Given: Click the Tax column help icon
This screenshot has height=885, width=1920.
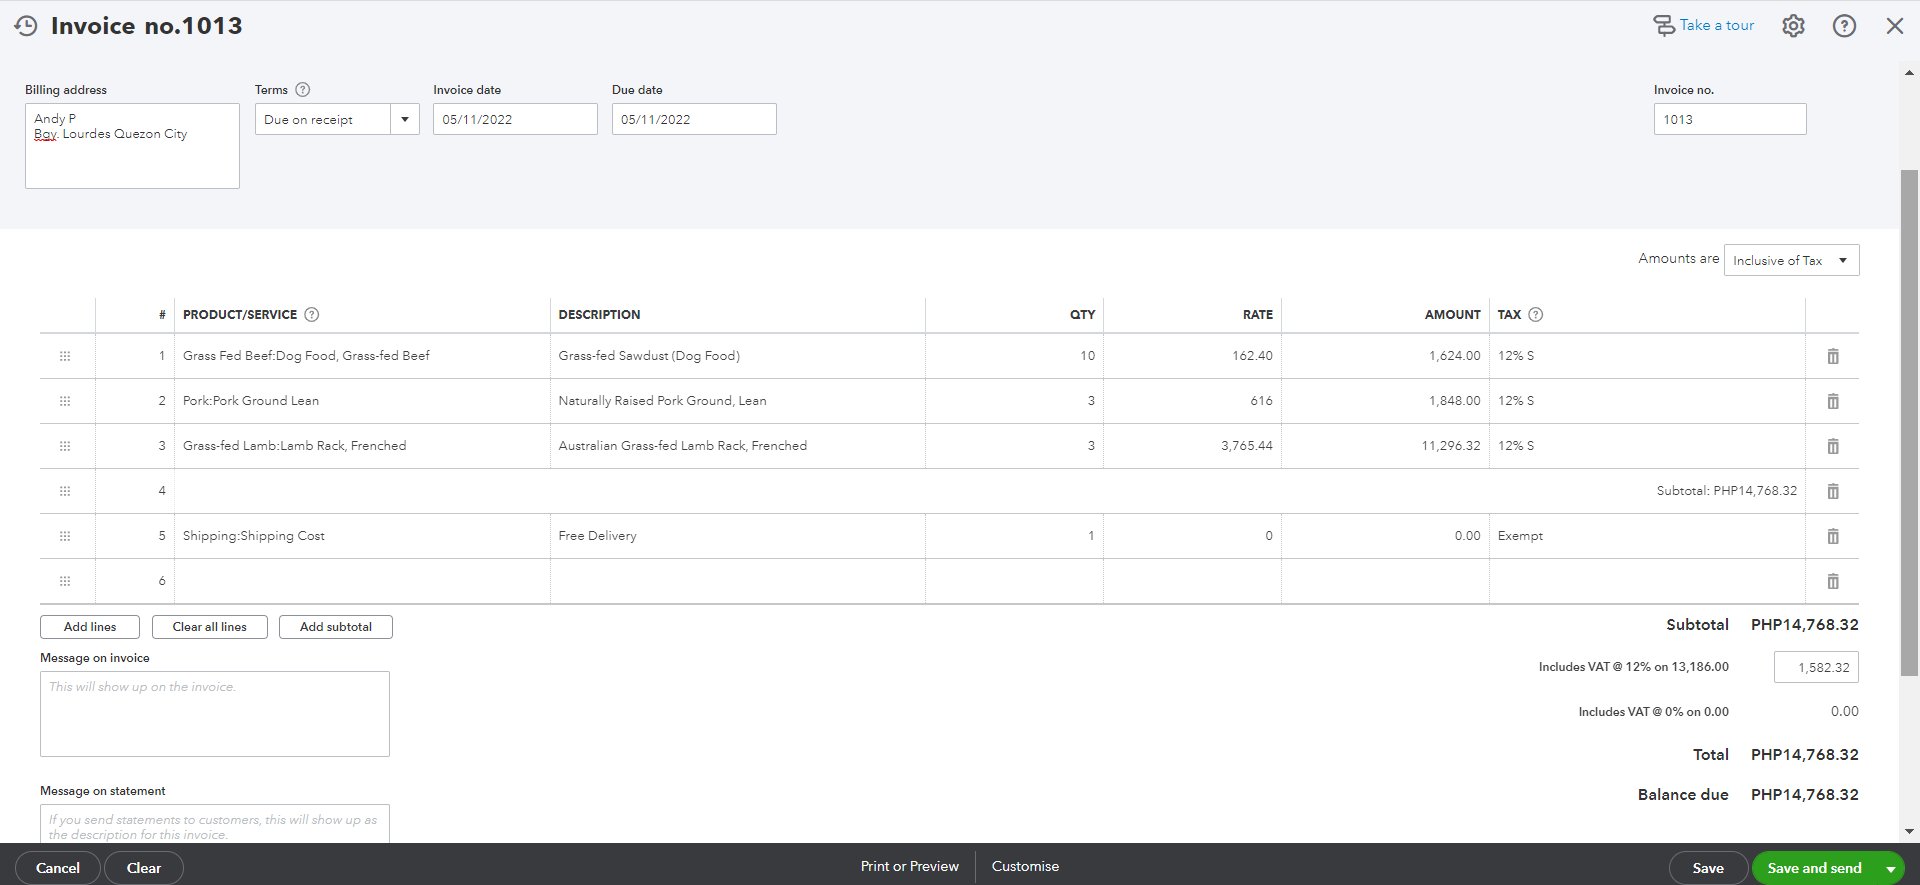Looking at the screenshot, I should (x=1536, y=314).
